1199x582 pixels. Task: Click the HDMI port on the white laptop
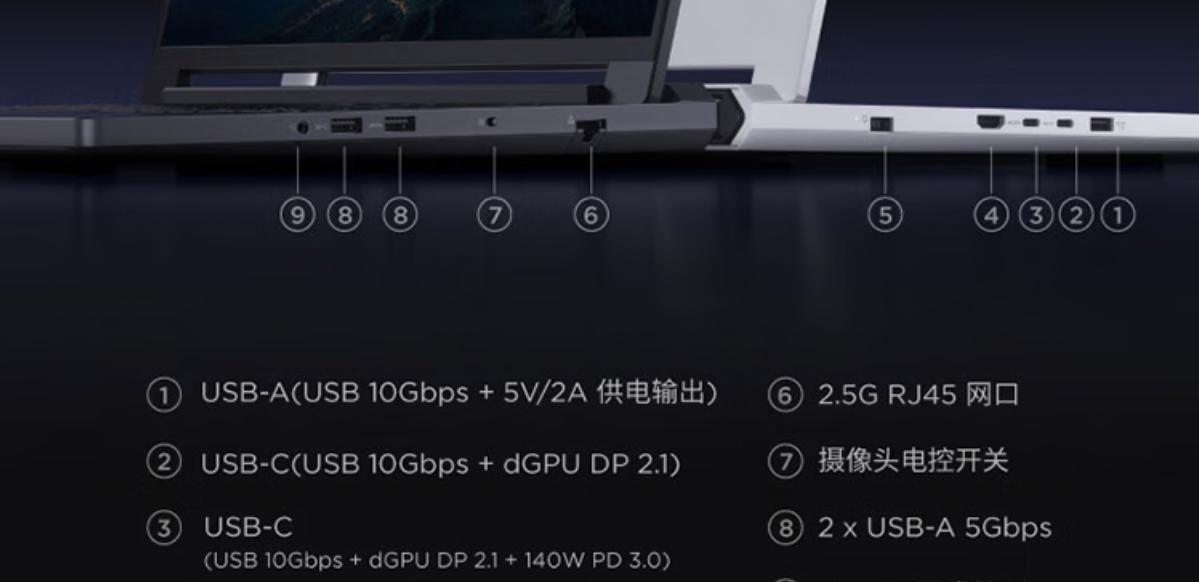tap(991, 122)
